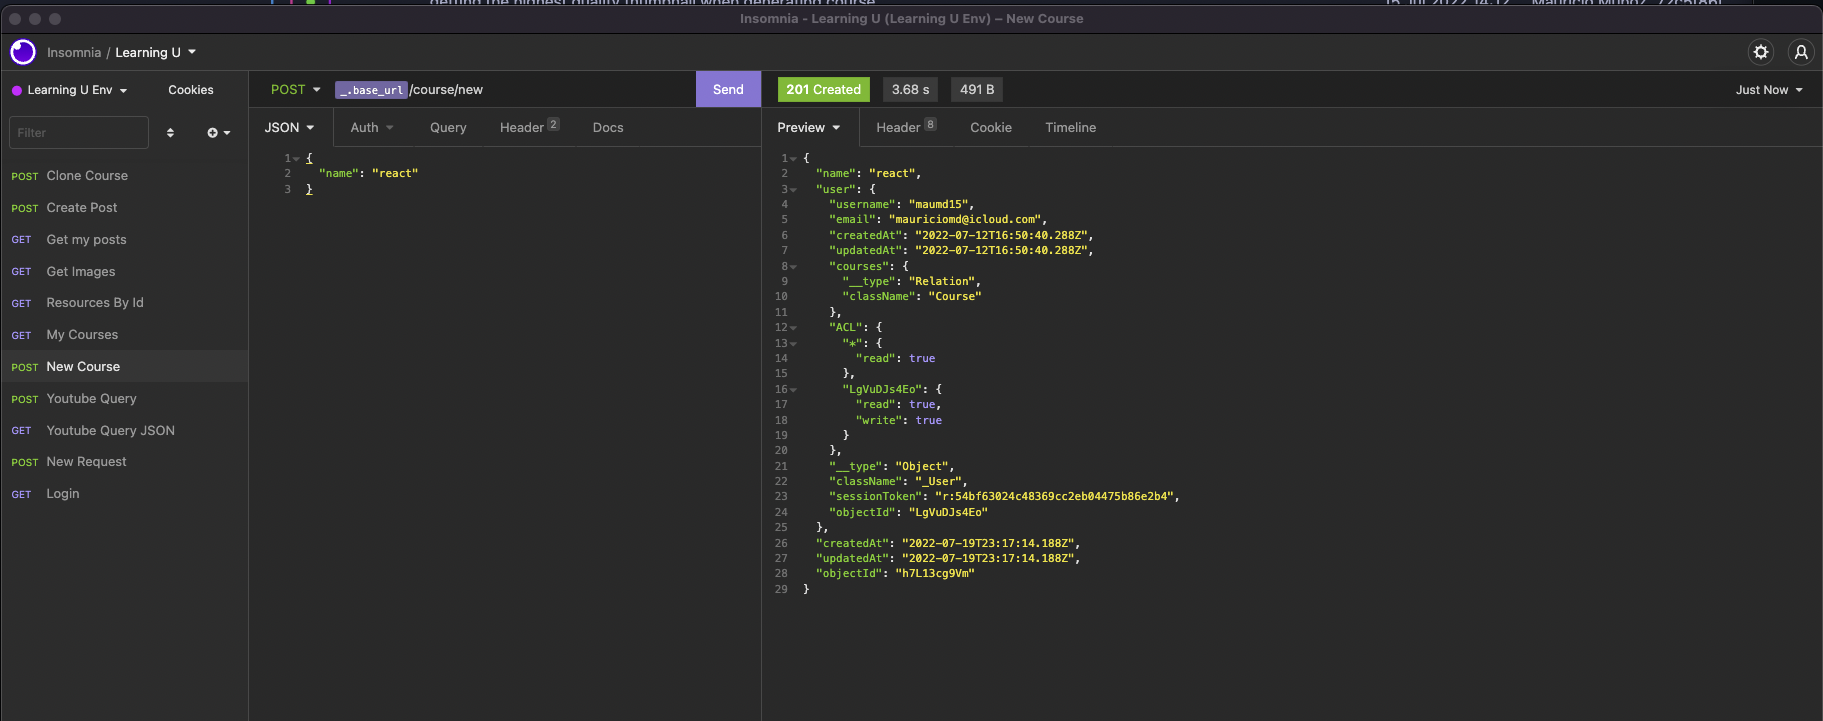Collapse the user object on line 3
Viewport: 1823px width, 721px height.
click(794, 190)
